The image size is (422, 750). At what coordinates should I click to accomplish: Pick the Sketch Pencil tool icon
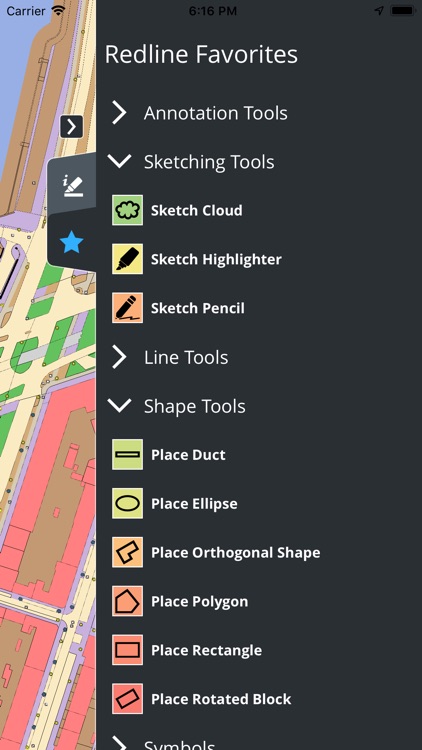tap(127, 308)
